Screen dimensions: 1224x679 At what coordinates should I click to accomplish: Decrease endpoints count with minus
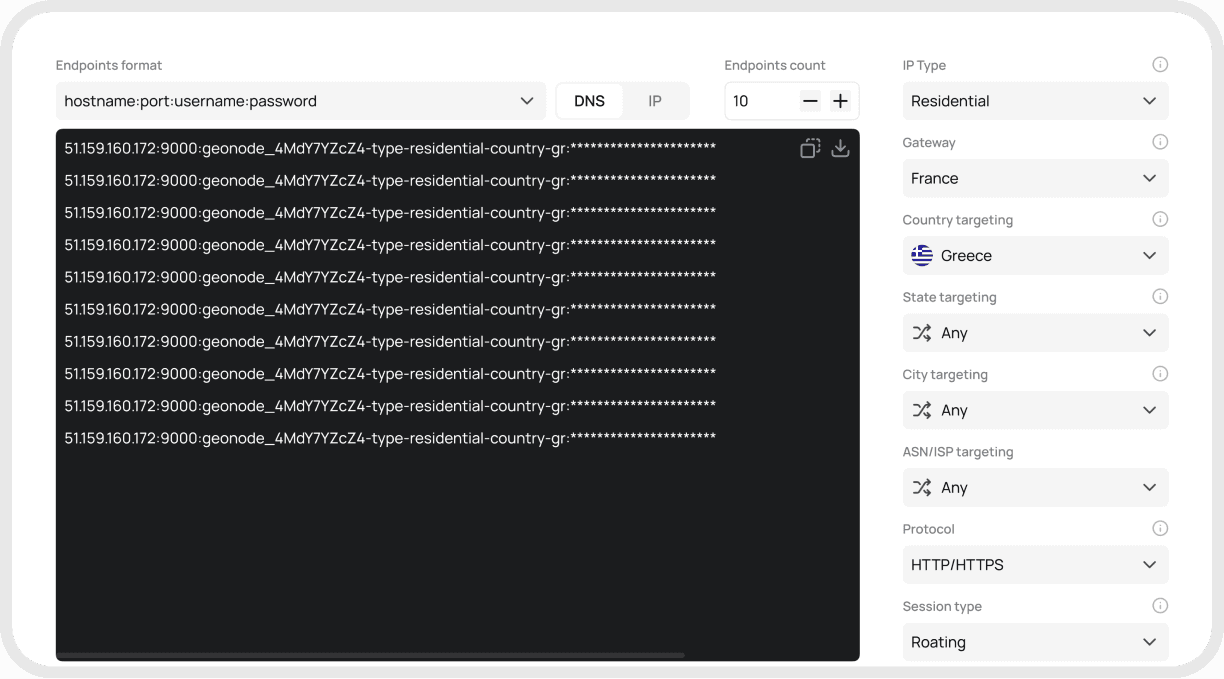point(810,101)
